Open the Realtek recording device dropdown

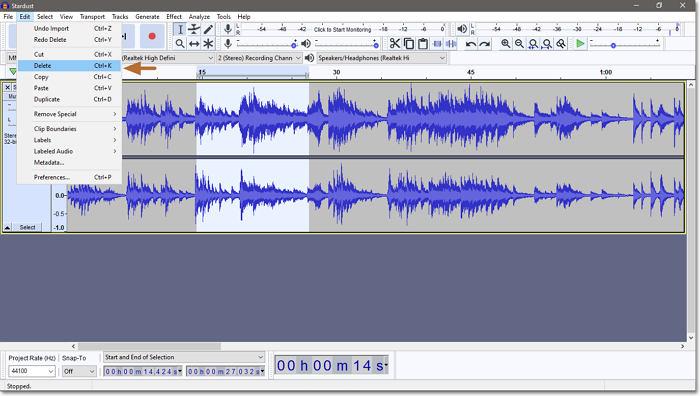pos(168,58)
